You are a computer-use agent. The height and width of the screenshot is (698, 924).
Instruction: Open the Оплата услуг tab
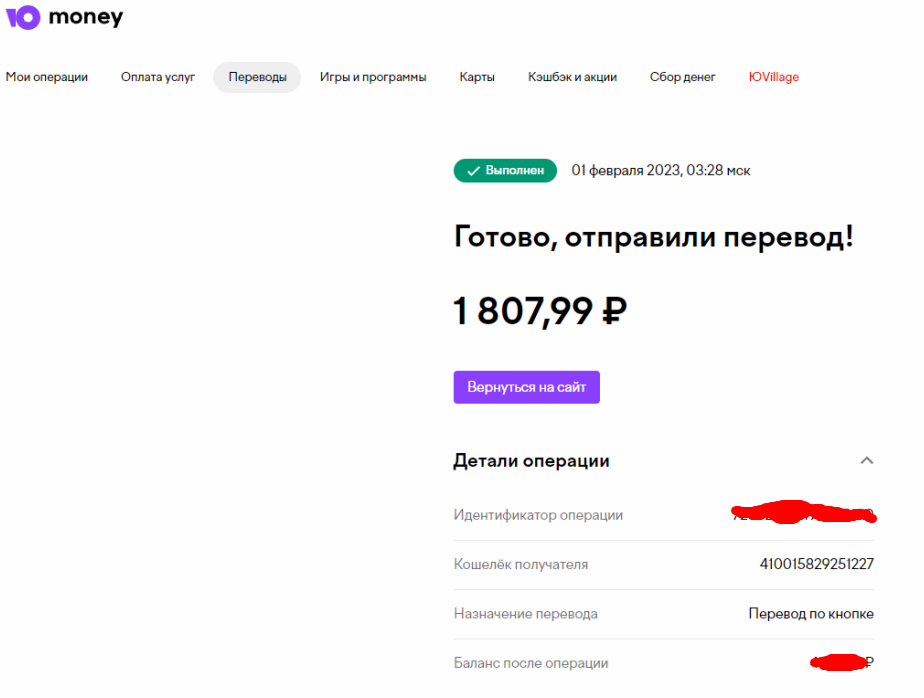158,77
